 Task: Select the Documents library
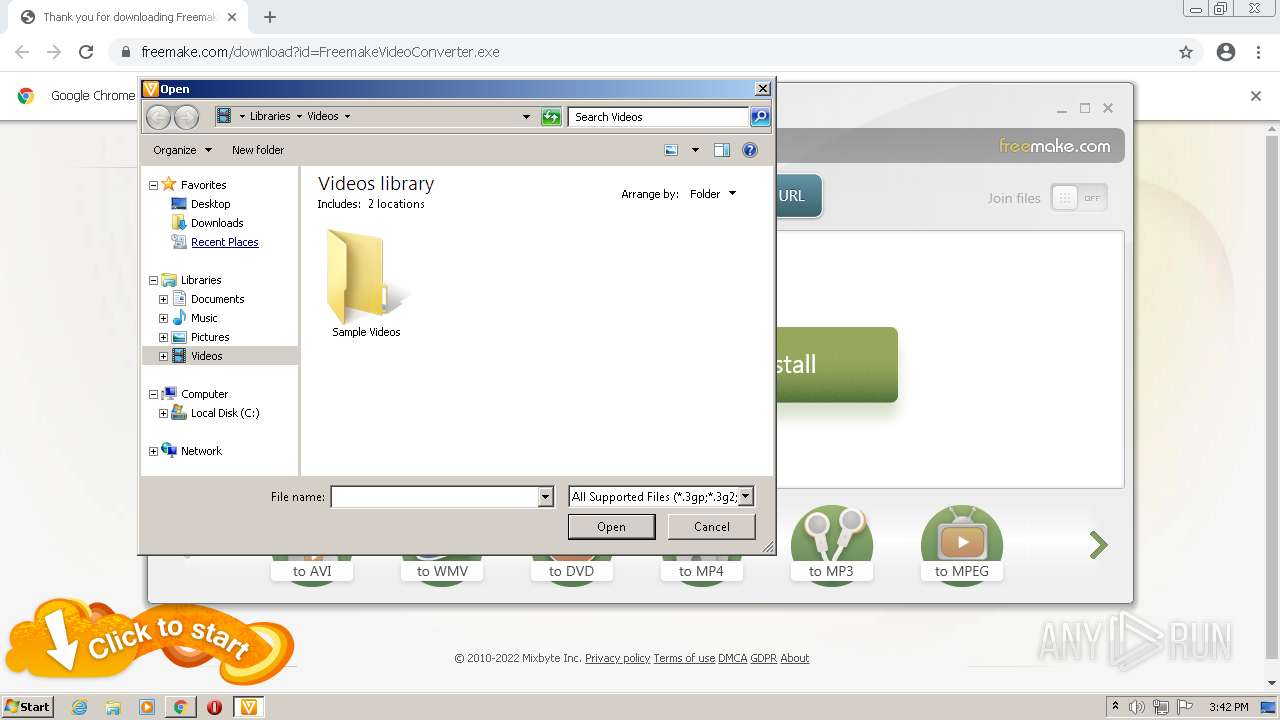(x=217, y=299)
